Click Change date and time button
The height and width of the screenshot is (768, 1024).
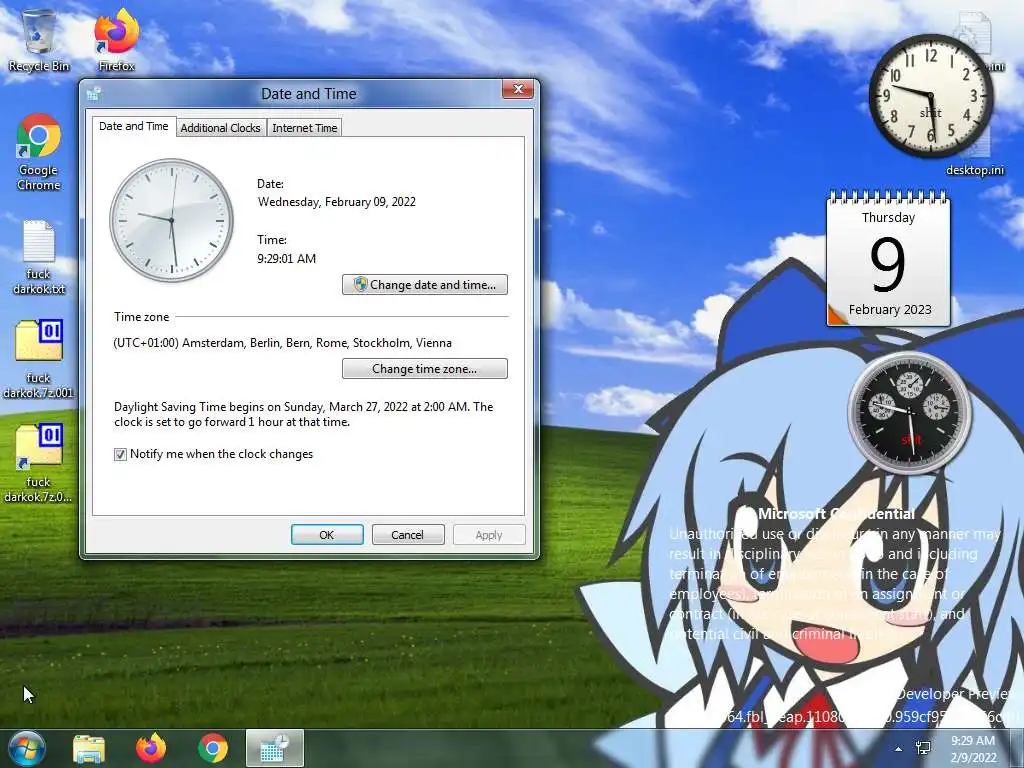[424, 285]
